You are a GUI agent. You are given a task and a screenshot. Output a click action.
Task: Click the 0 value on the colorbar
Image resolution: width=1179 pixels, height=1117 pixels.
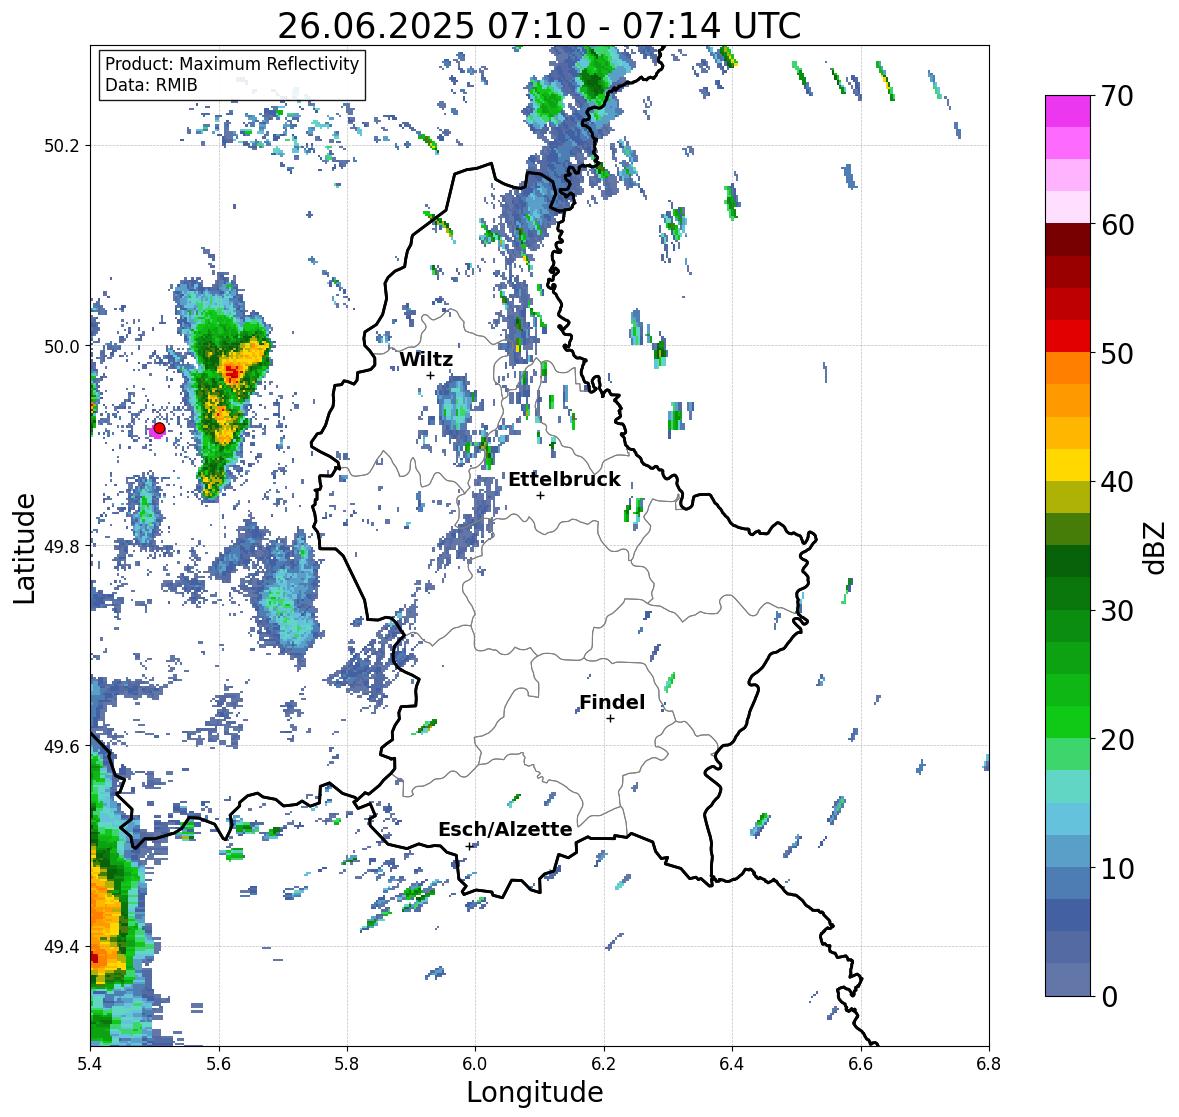[1109, 997]
